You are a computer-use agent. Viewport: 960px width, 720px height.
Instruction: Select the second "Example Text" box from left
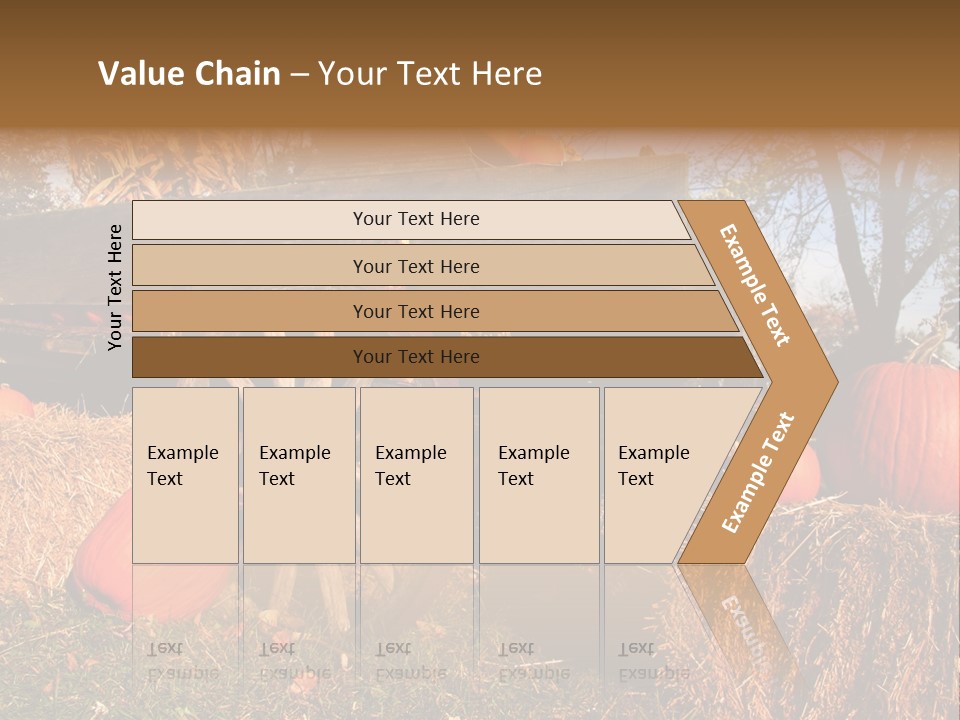tap(298, 474)
